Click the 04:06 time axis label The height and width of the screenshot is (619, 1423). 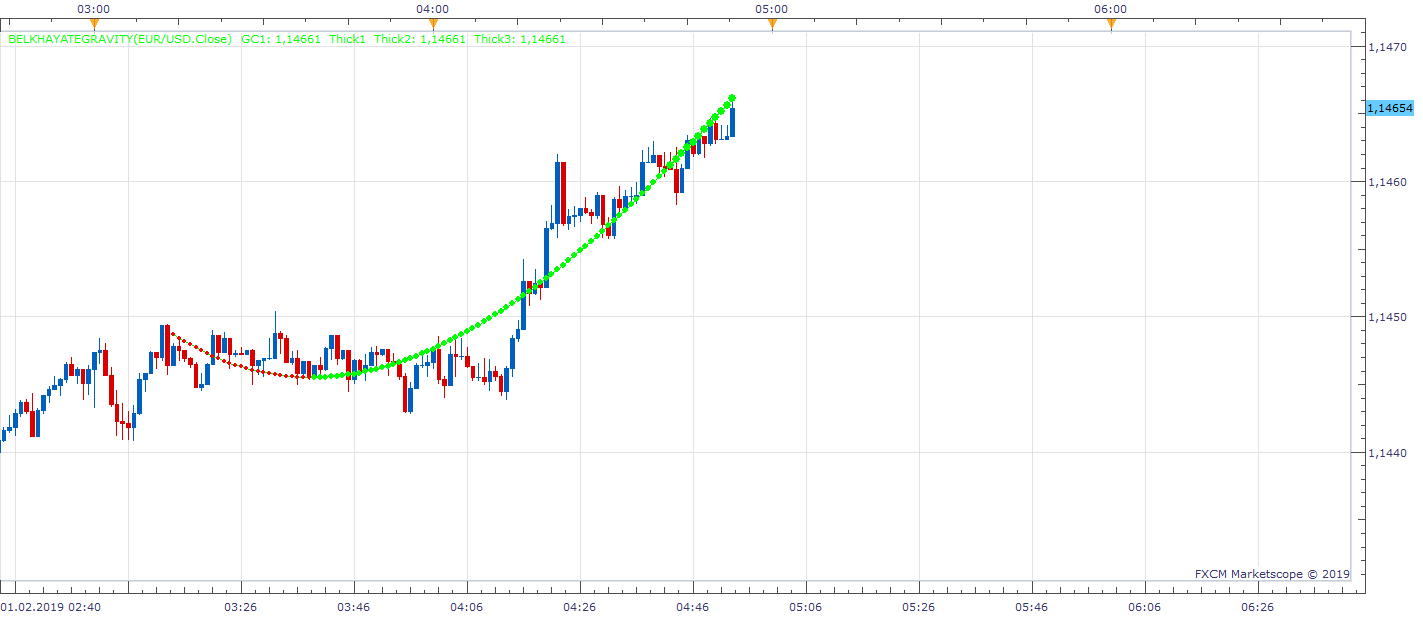coord(467,606)
